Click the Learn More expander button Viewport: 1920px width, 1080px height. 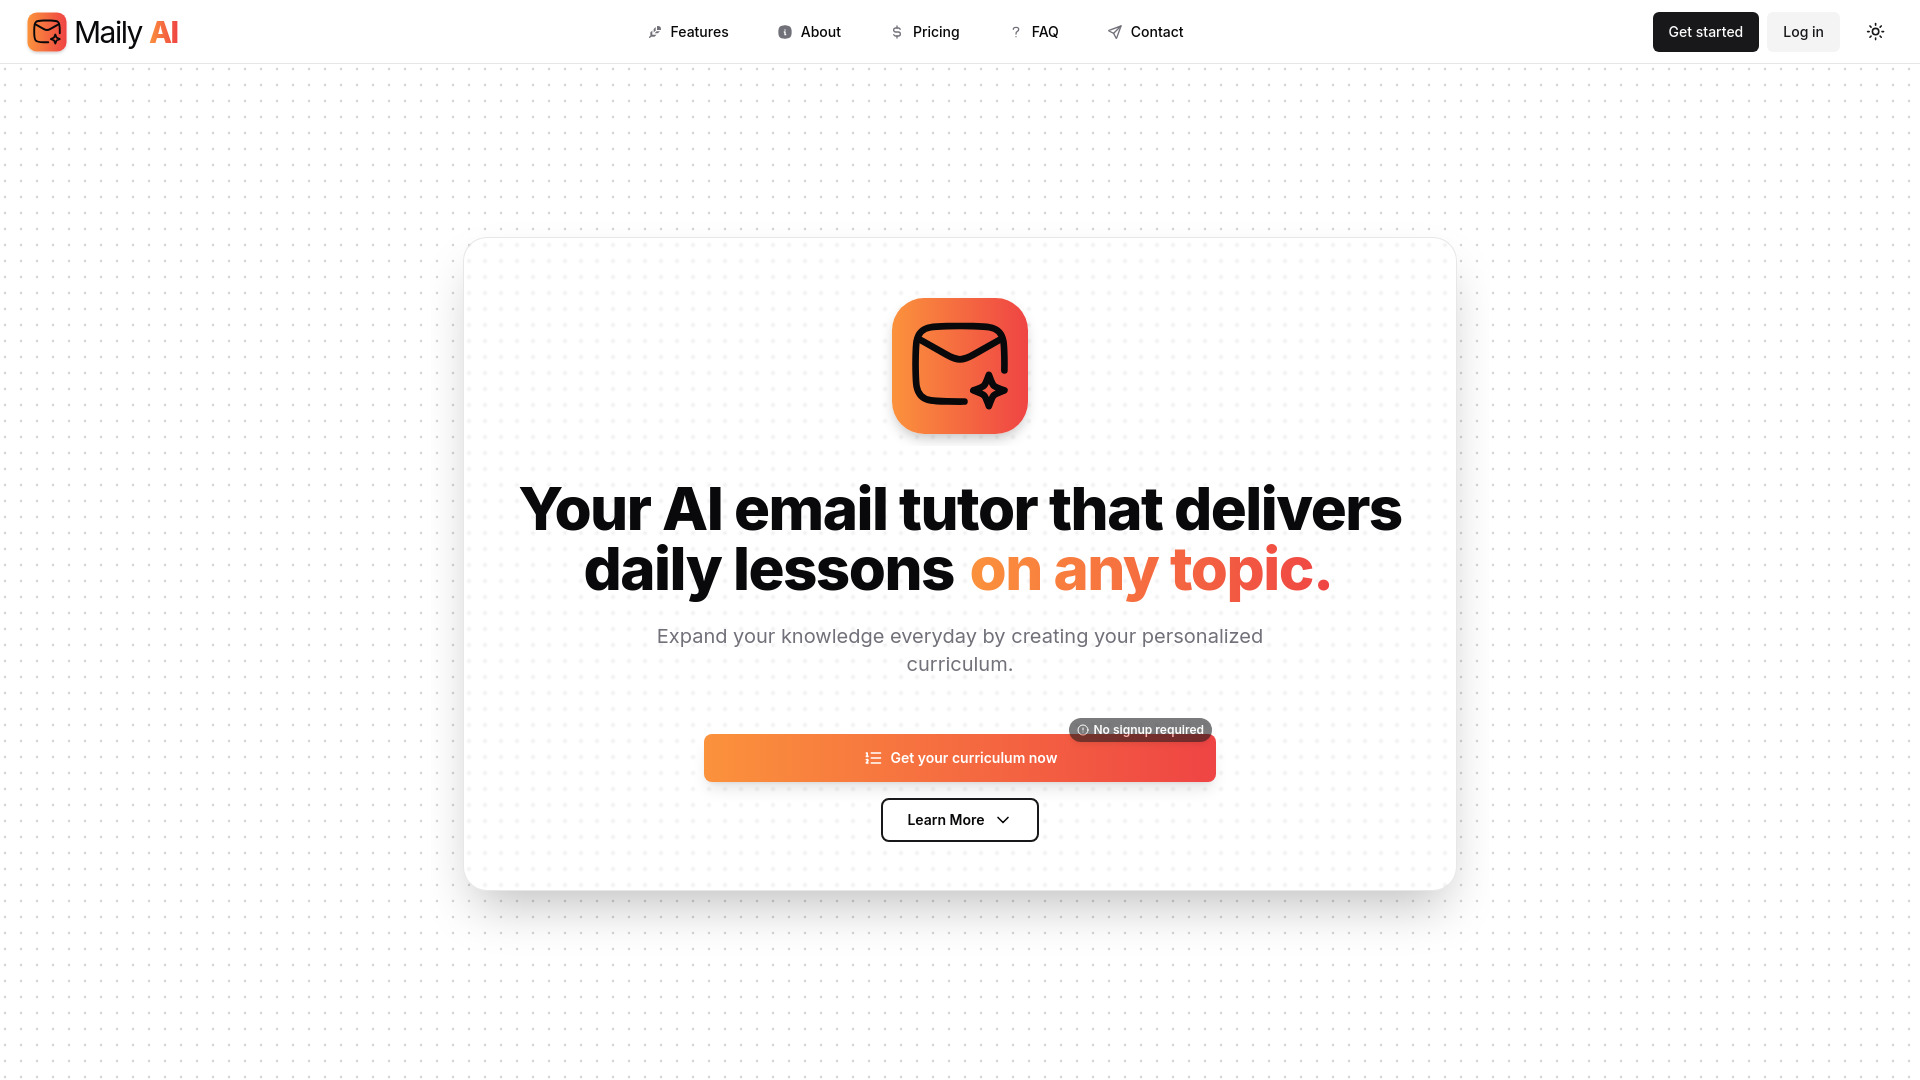point(960,819)
